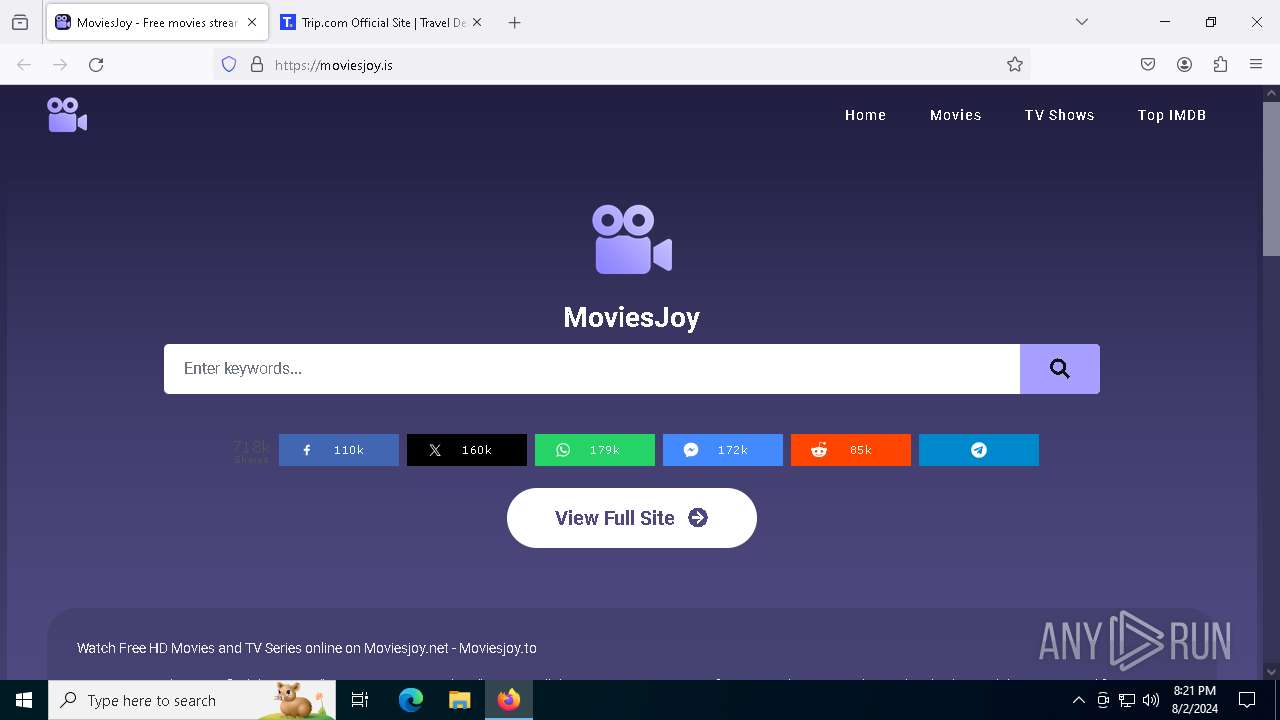The image size is (1280, 720).
Task: Click the large MoviesJoy center camera logo
Action: tap(632, 239)
